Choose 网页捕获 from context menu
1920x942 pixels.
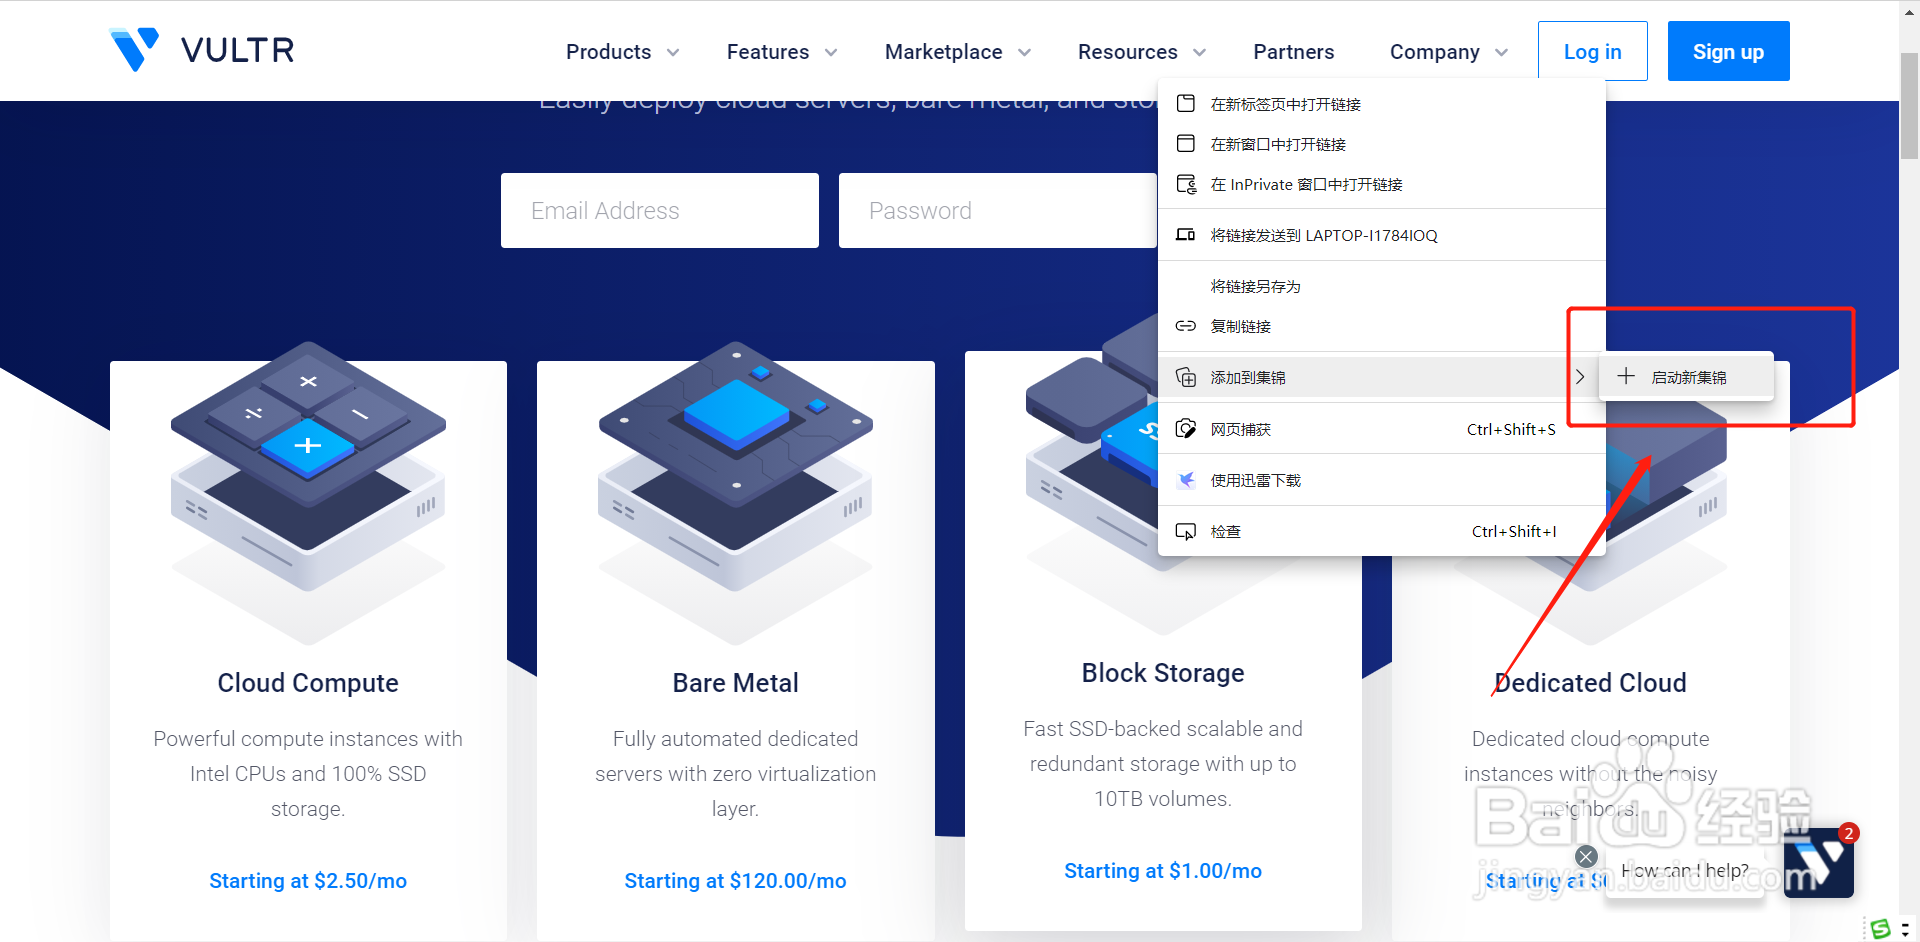[1382, 429]
